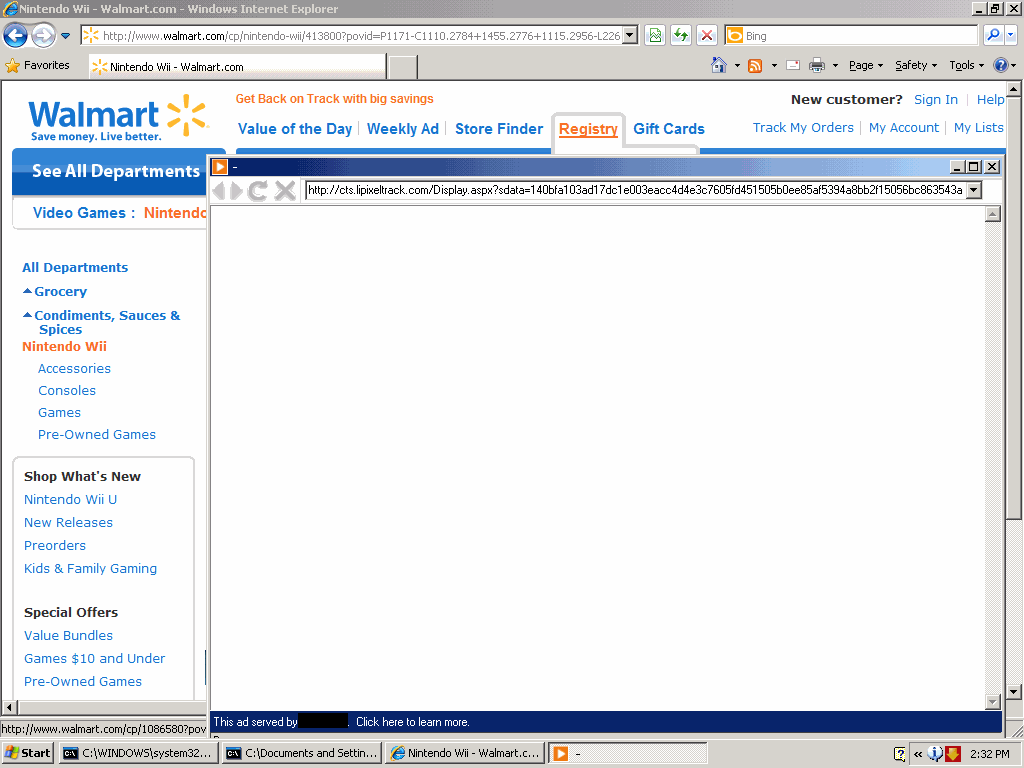Switch to C:\WINDOWS\system32 command prompt taskbar item
1024x768 pixels.
coord(138,753)
